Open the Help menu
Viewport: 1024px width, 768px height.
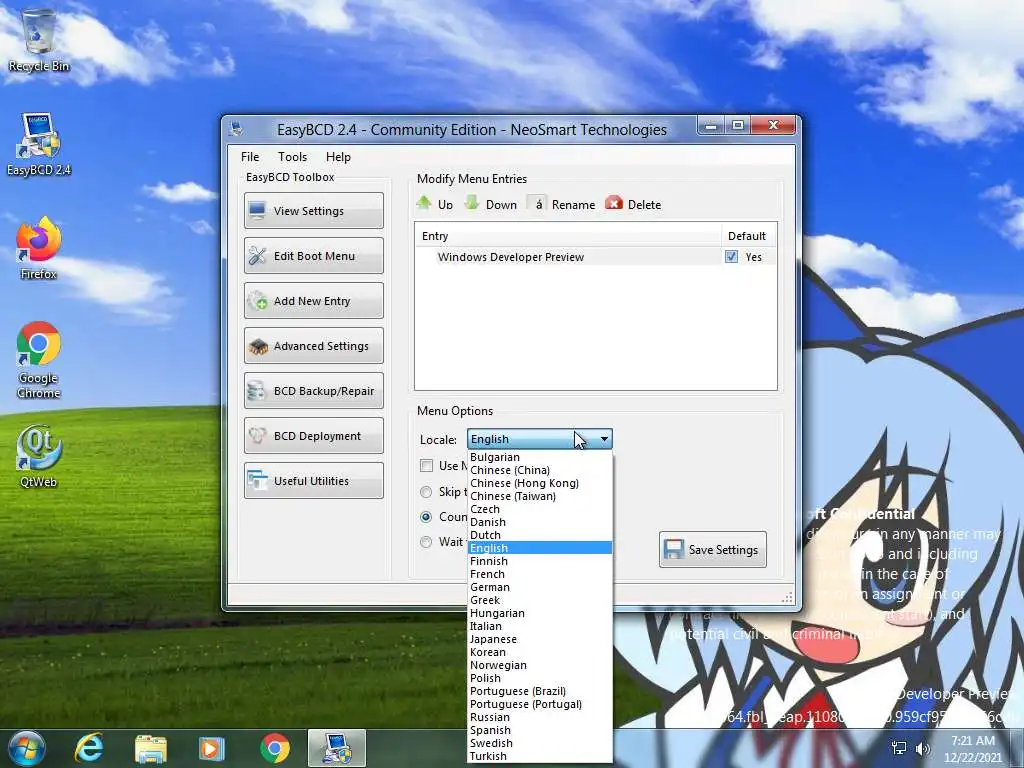(338, 157)
